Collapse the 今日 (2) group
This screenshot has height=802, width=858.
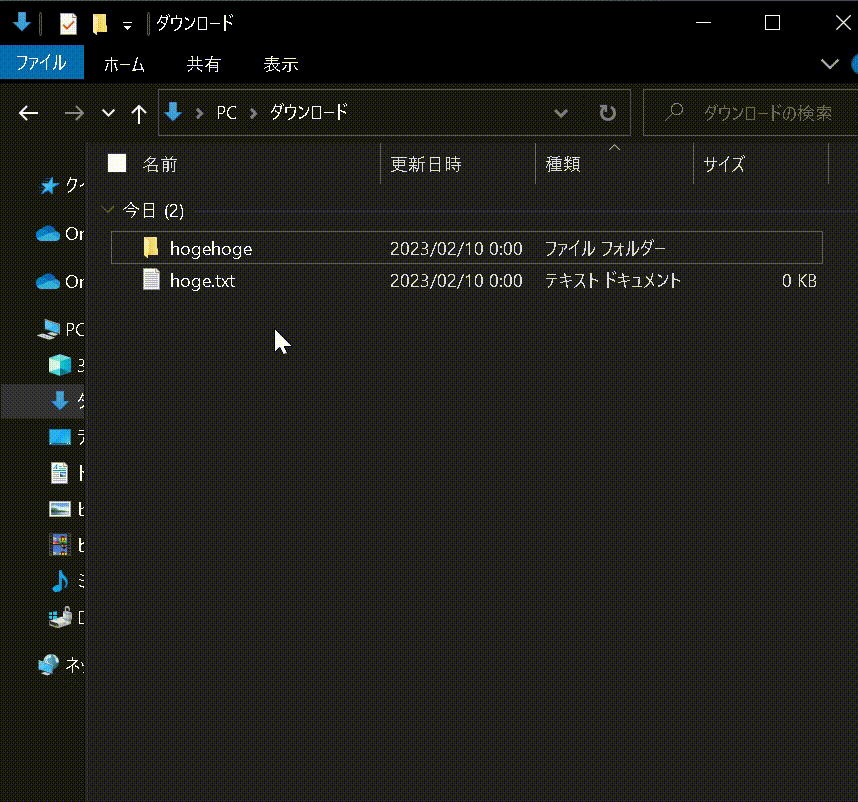[108, 210]
